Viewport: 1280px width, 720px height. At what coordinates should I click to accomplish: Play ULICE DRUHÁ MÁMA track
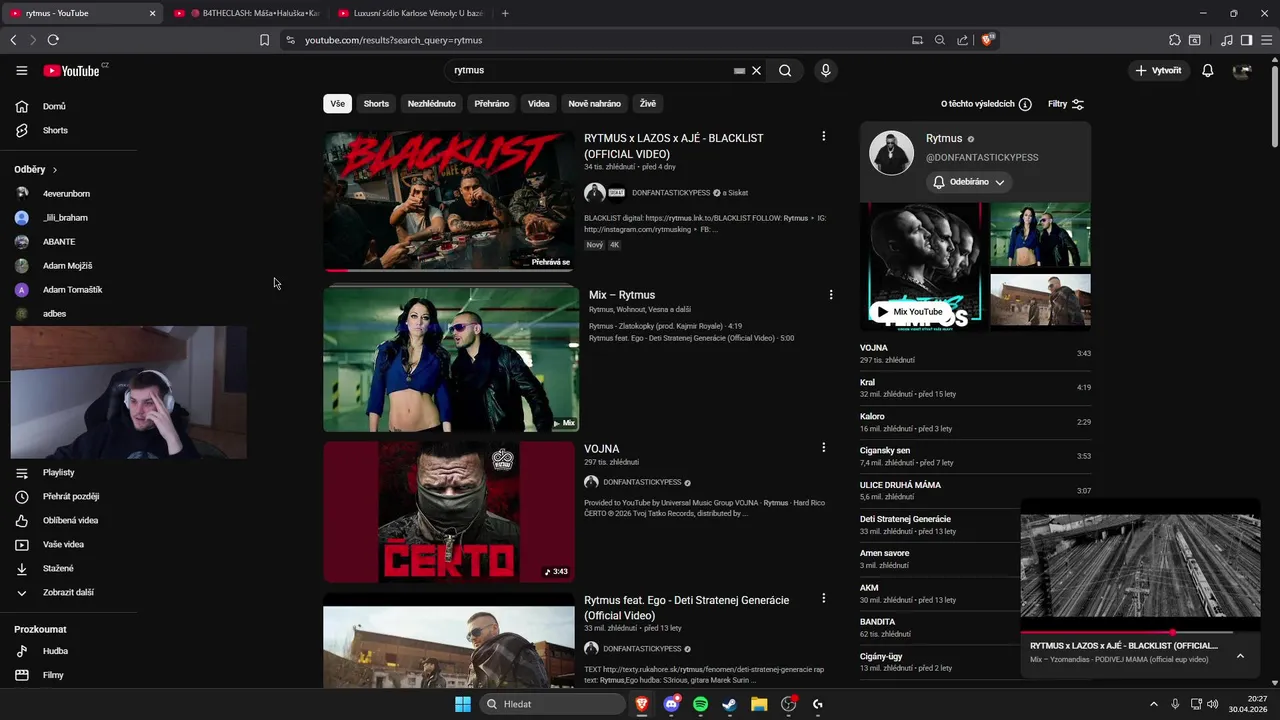[975, 490]
